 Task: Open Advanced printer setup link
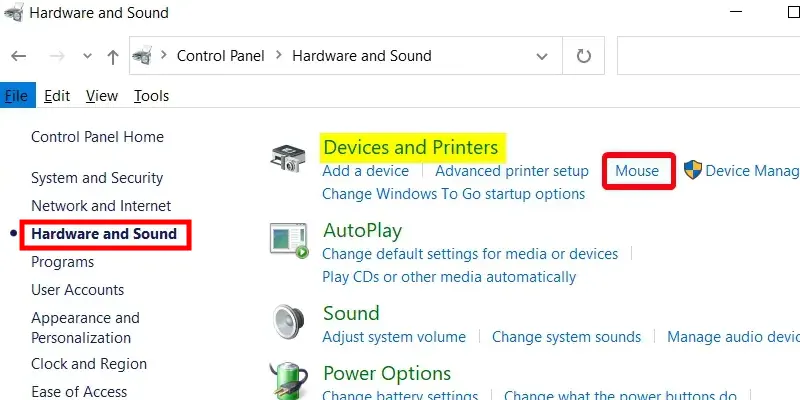511,171
